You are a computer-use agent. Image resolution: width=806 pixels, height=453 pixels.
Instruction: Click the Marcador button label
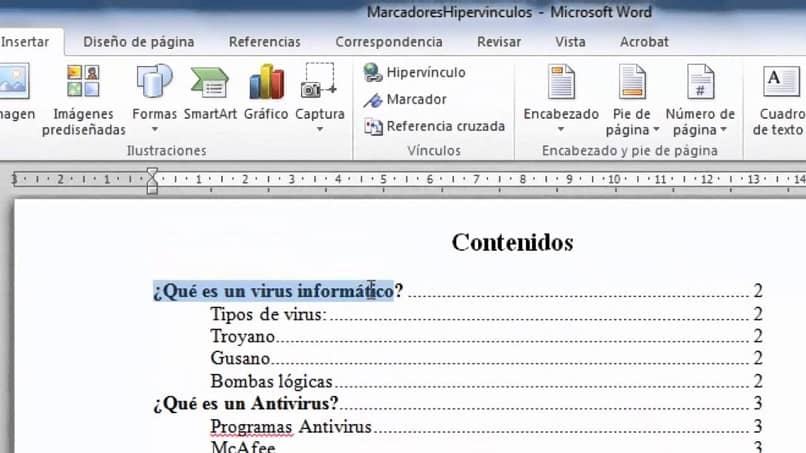click(416, 99)
